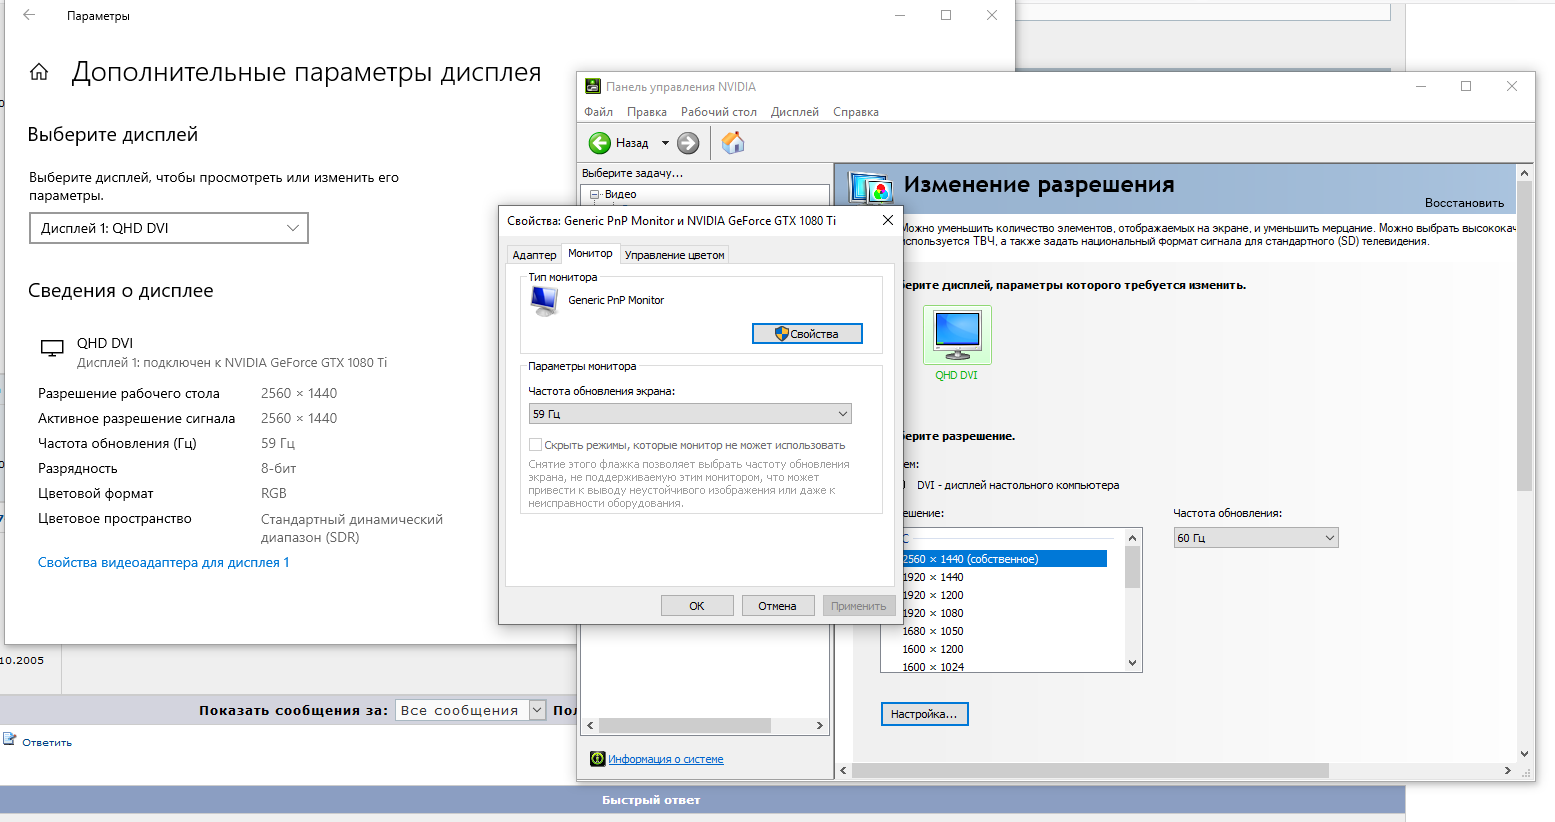Viewport: 1555px width, 822px height.
Task: Go to Settings home via the house icon
Action: click(39, 72)
